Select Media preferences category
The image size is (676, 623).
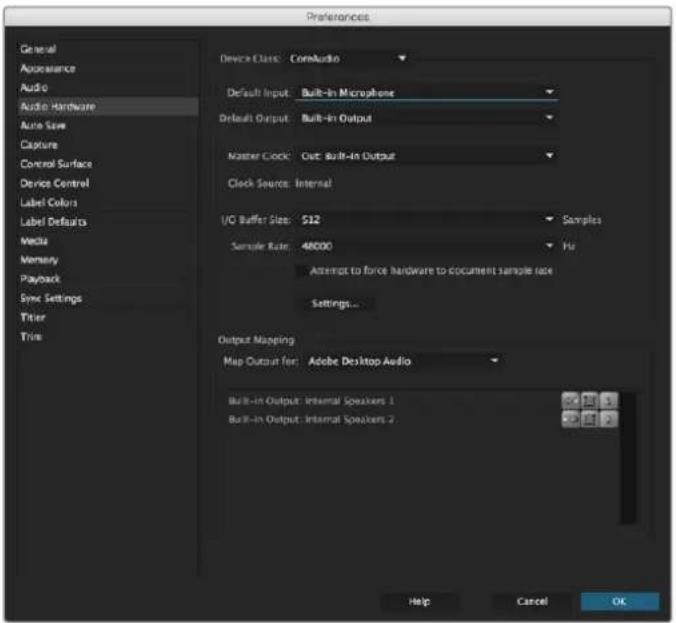click(x=108, y=241)
